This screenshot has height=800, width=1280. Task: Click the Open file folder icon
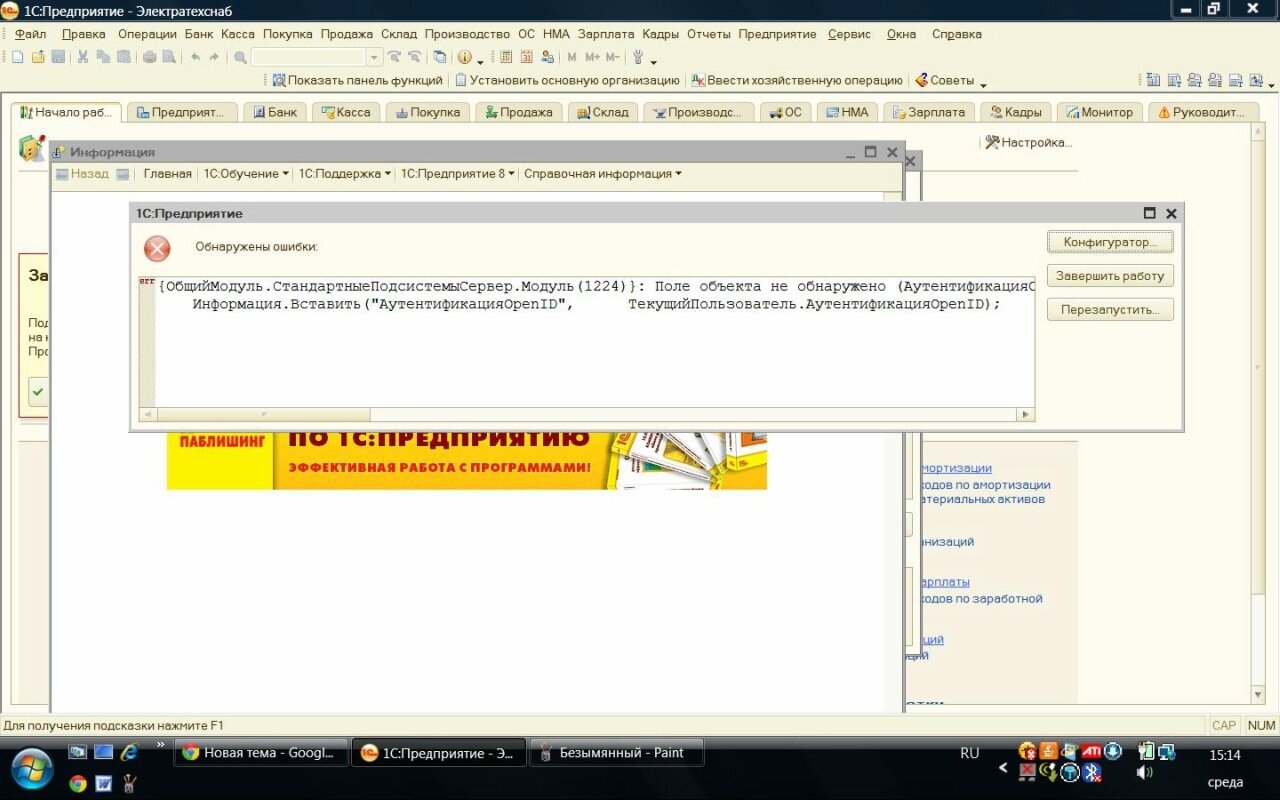tap(38, 57)
